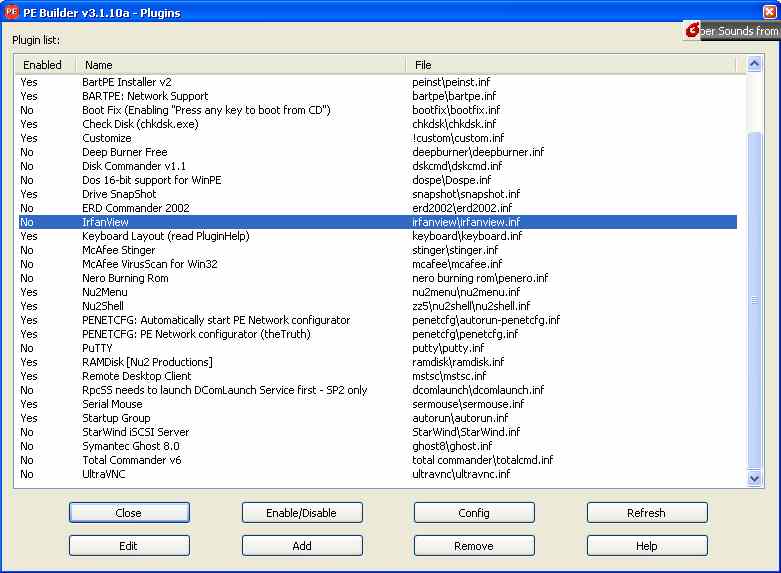Select Deep Burner Free plugin
This screenshot has width=781, height=573.
[x=378, y=152]
